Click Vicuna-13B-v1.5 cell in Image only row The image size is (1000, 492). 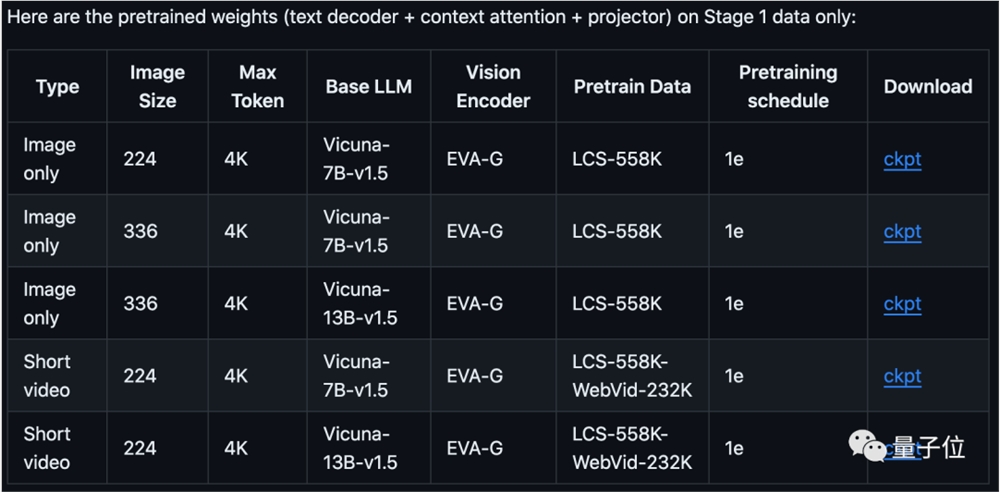(x=360, y=304)
